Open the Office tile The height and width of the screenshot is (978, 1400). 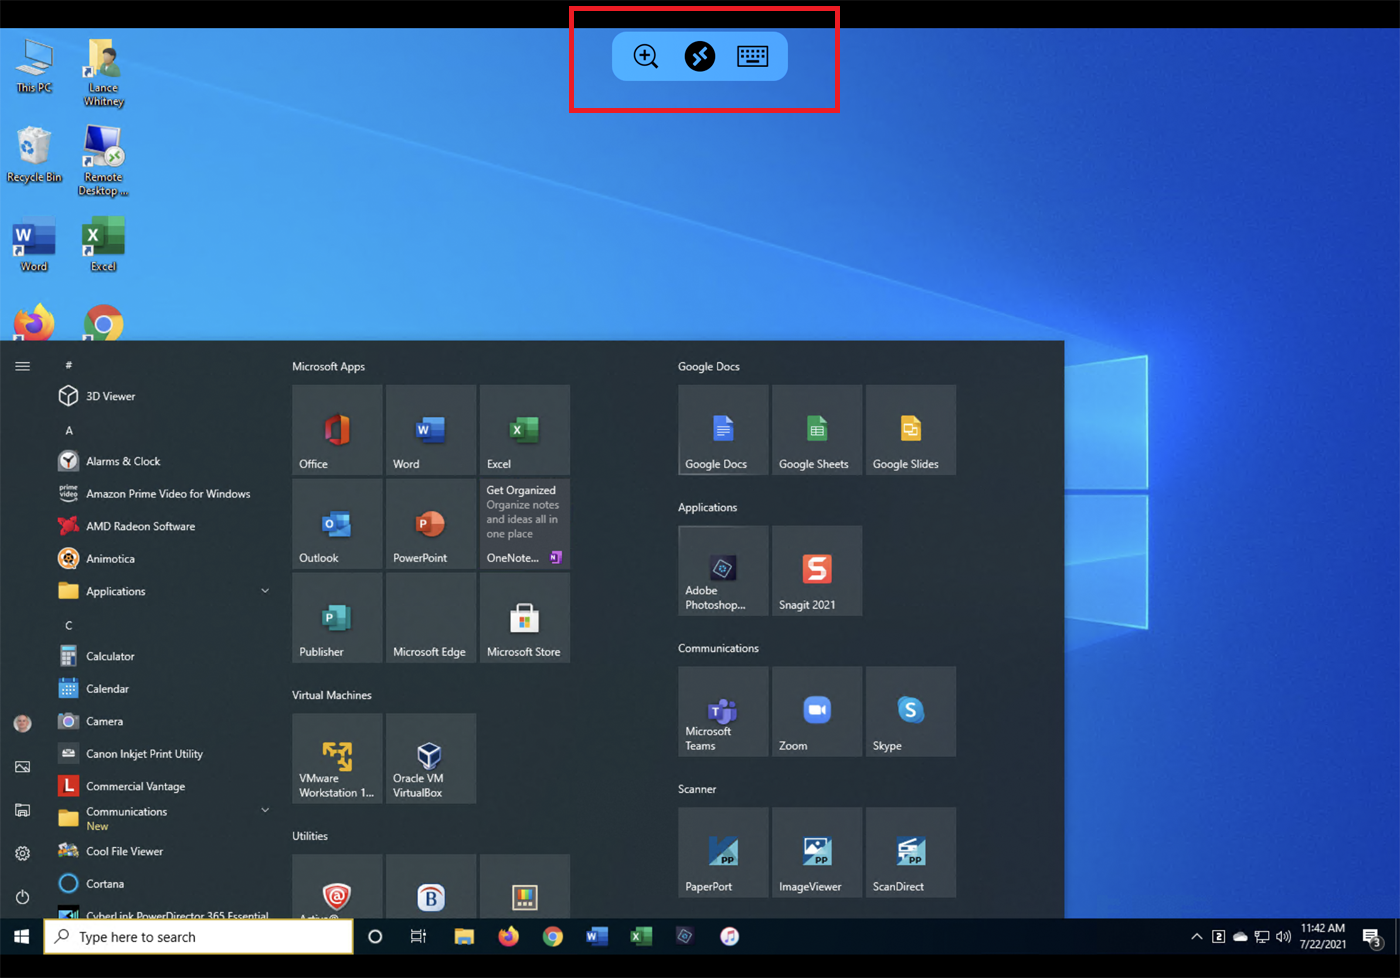(337, 430)
